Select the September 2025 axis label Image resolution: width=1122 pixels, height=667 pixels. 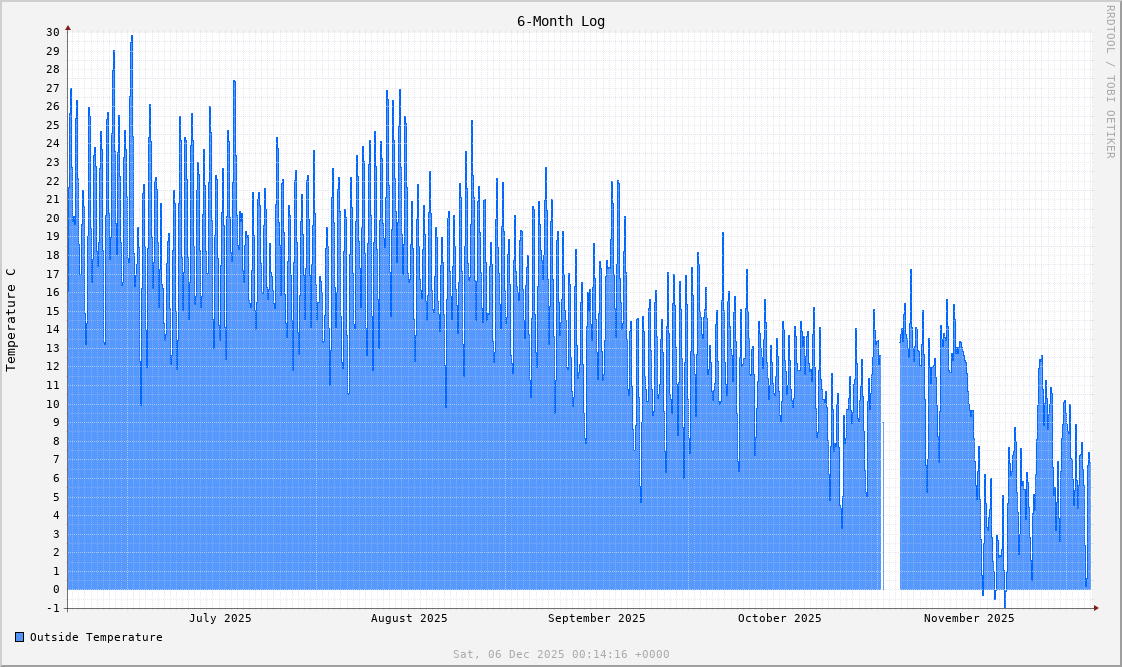(x=597, y=618)
